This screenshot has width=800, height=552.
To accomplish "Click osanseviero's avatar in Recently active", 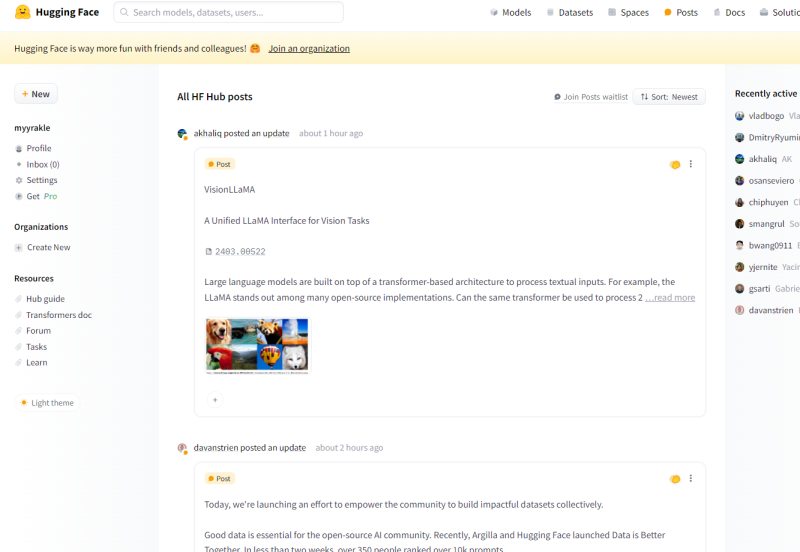I will [739, 181].
